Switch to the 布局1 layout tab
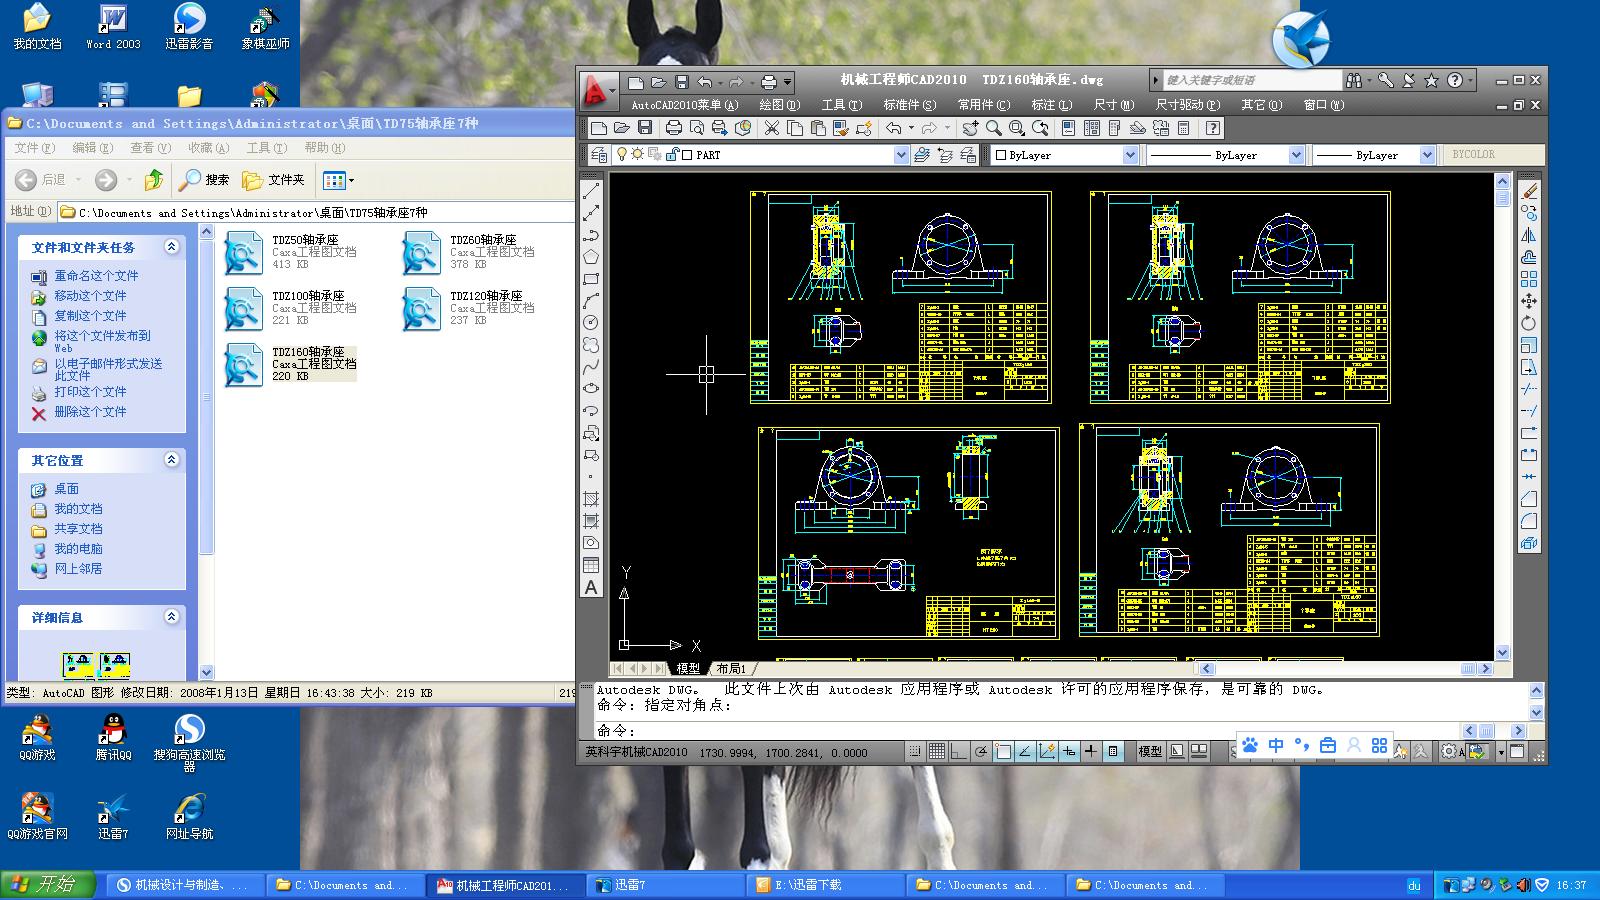 tap(731, 668)
